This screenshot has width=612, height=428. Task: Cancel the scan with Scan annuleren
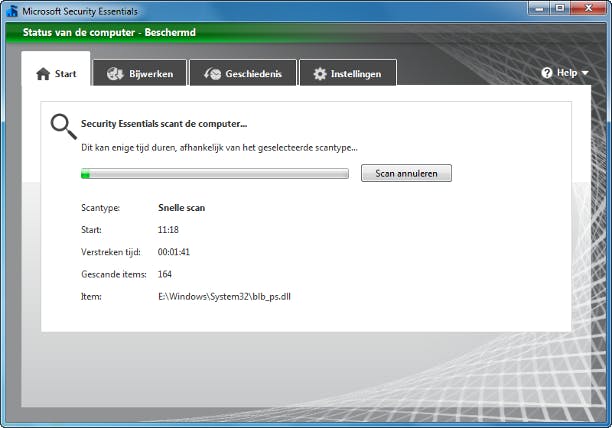pyautogui.click(x=406, y=173)
